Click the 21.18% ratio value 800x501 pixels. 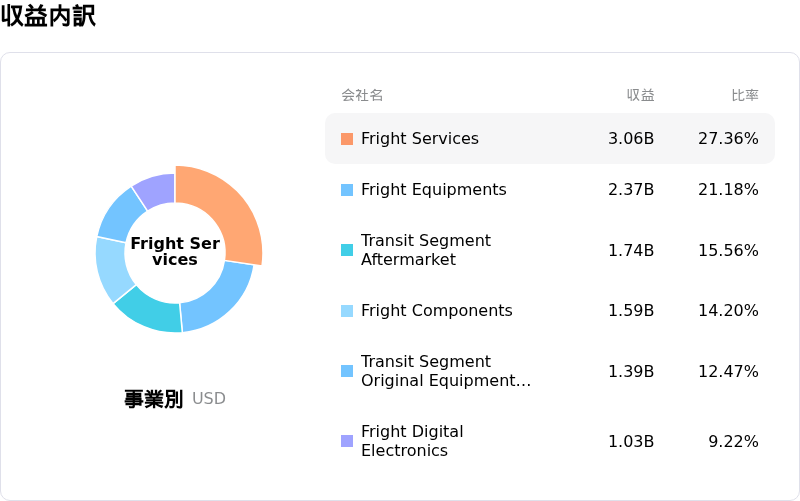[x=728, y=189]
